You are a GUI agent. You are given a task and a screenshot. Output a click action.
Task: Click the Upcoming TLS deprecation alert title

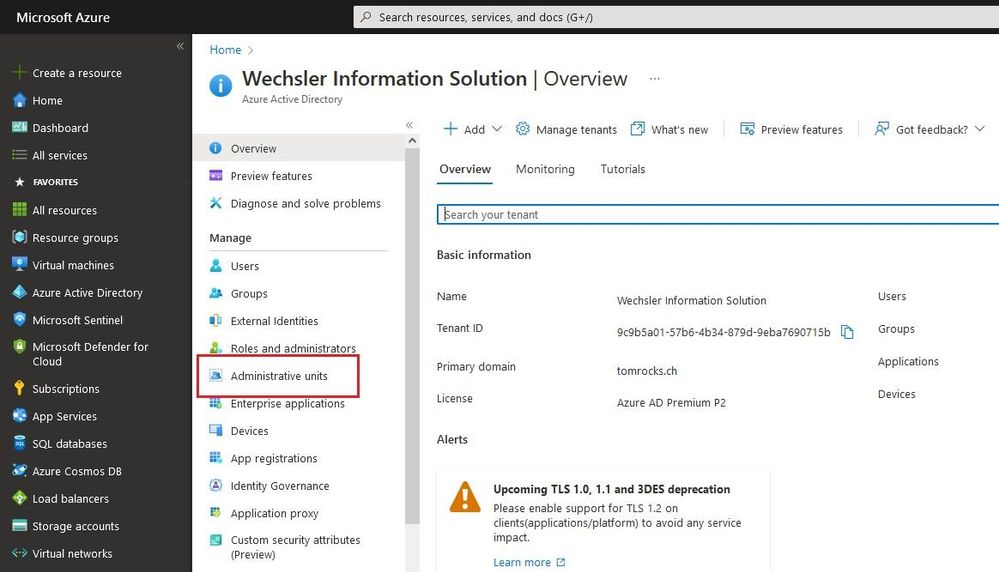click(x=612, y=489)
